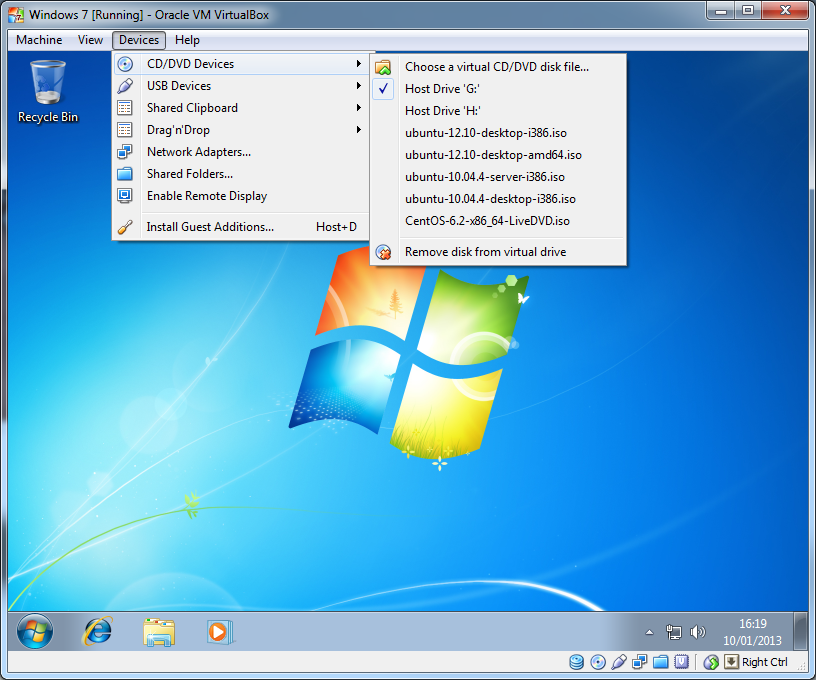Click the hard disk activity status icon

[577, 662]
